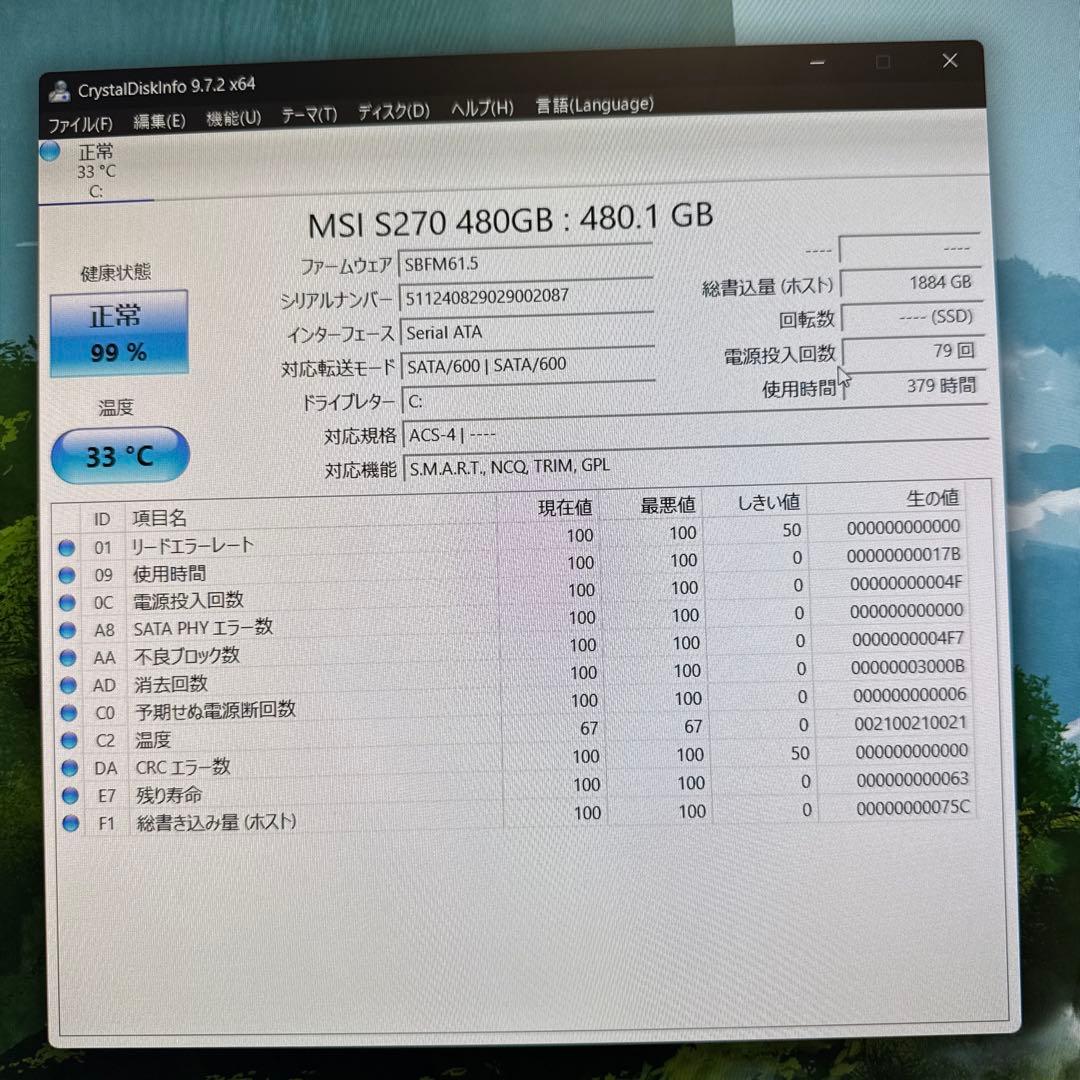Click the 正常 99% health status button

pos(119,331)
